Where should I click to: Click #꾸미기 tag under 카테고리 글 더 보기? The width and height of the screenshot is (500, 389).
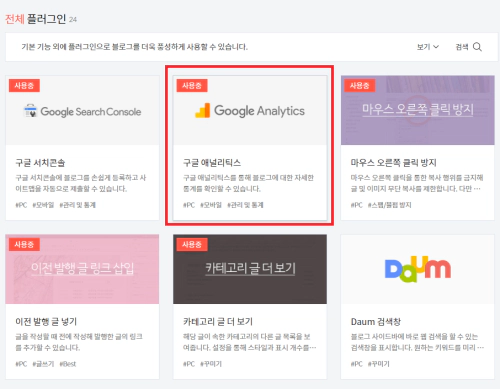(211, 364)
